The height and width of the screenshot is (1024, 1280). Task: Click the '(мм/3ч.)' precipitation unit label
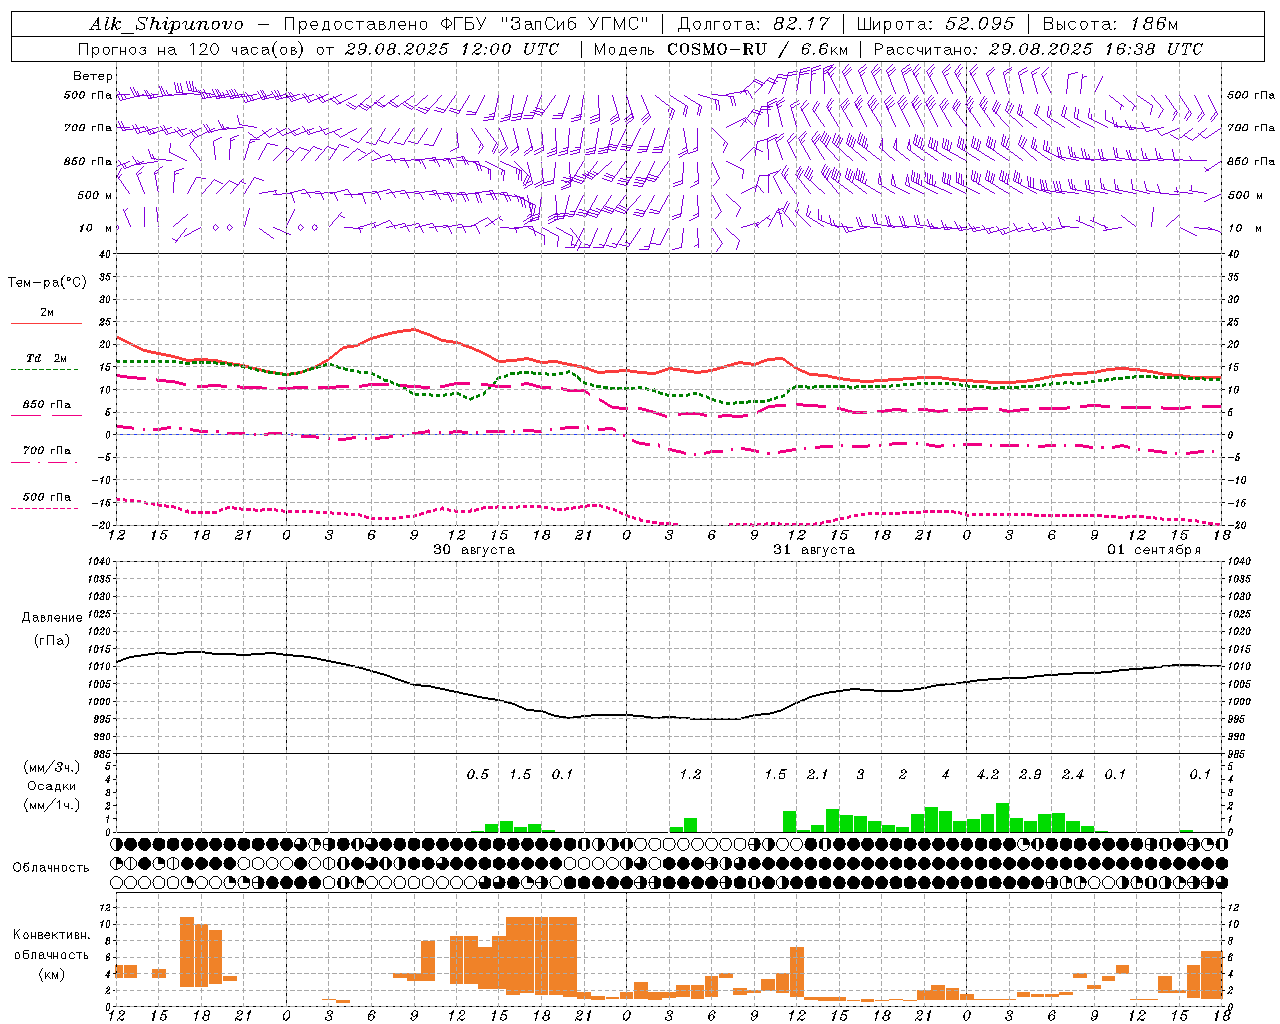tap(51, 767)
